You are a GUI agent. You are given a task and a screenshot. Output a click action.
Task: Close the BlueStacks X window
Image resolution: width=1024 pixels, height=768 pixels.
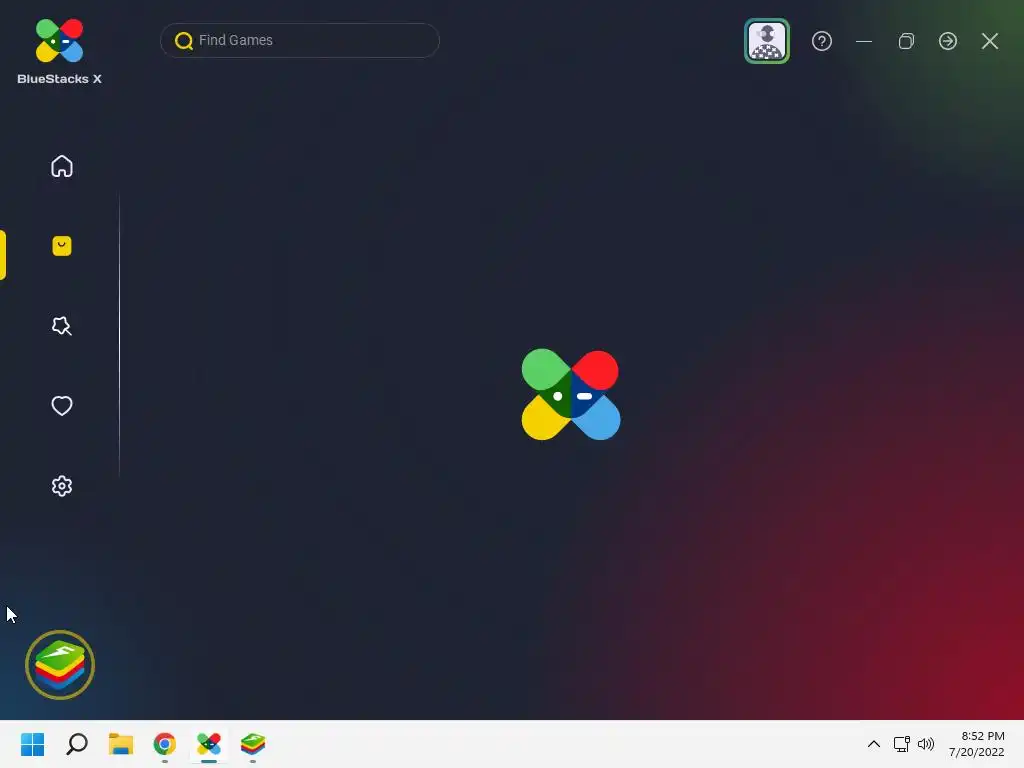[x=990, y=41]
